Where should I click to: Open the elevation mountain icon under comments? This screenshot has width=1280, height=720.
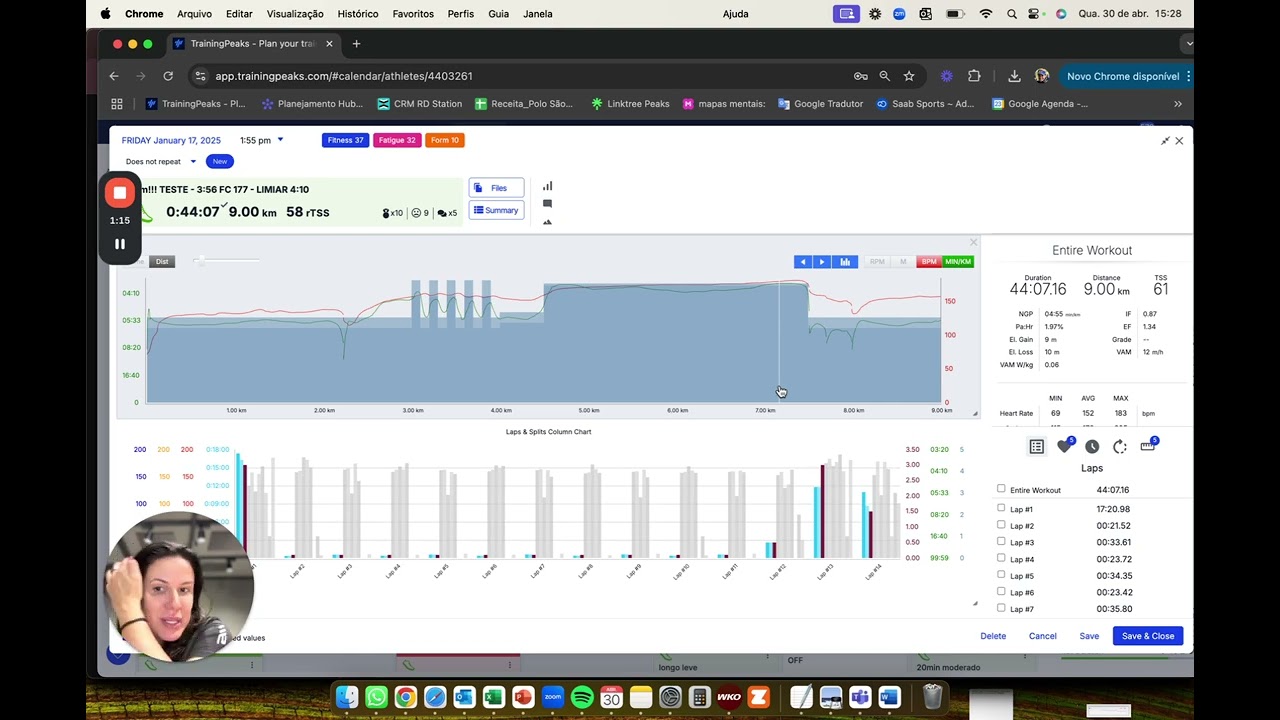click(547, 222)
